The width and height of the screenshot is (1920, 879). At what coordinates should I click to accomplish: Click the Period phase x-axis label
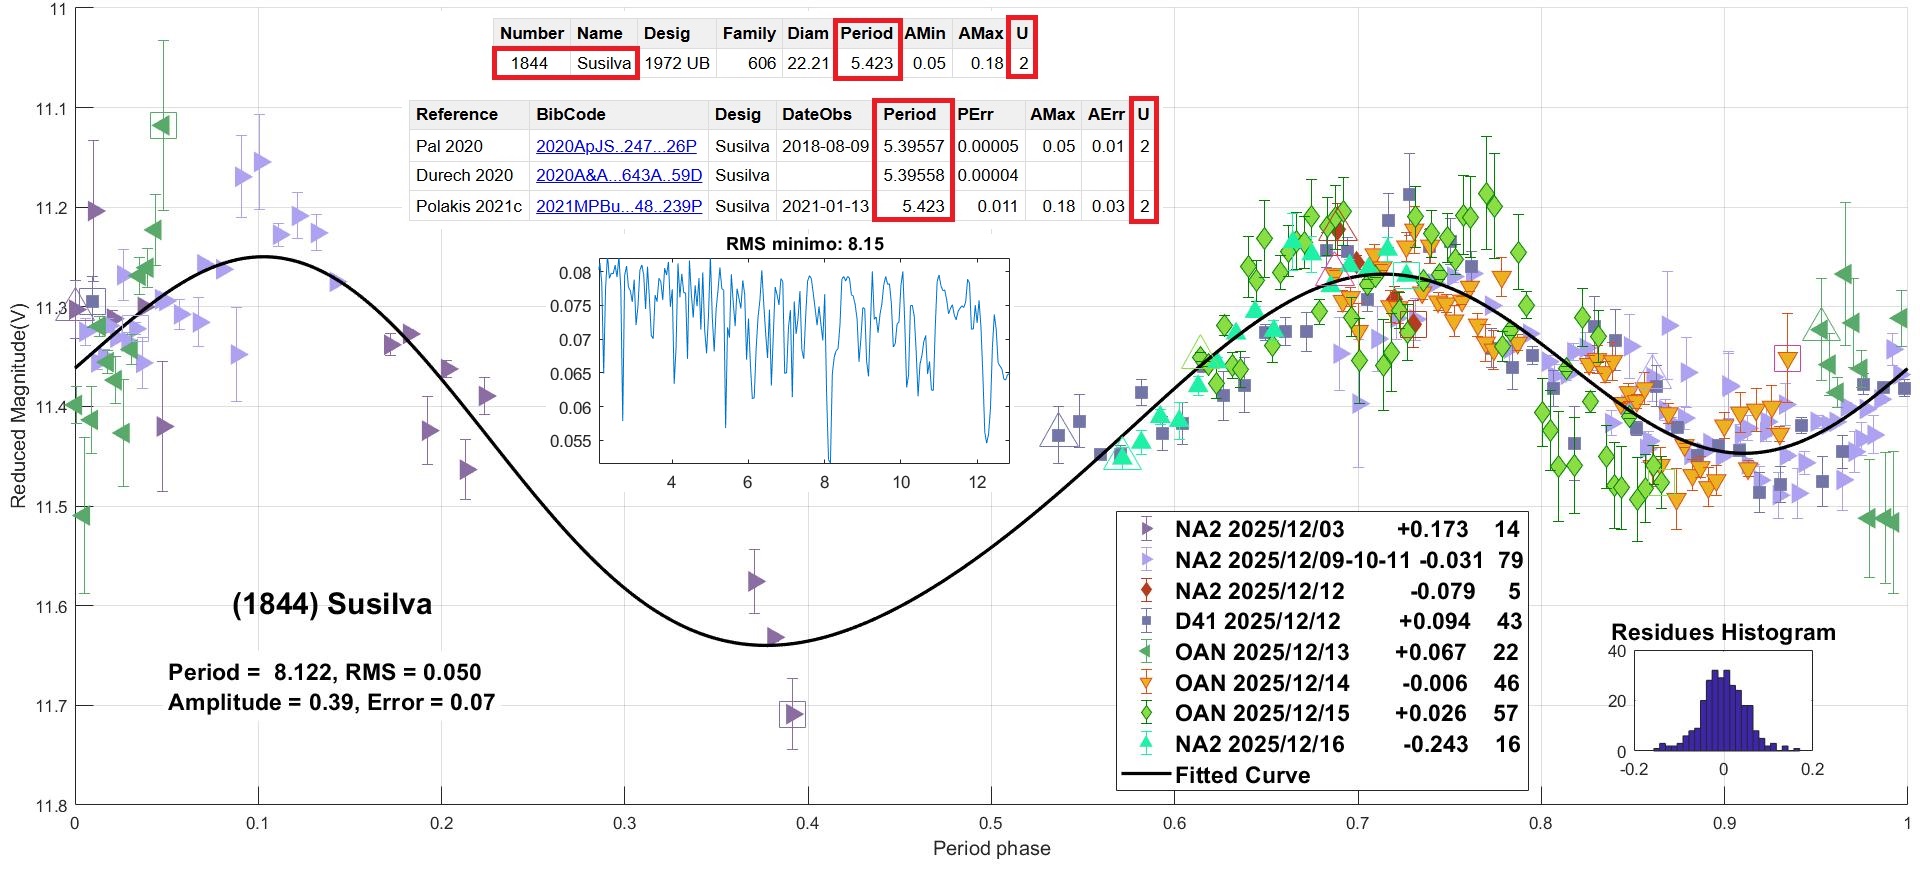(x=991, y=848)
